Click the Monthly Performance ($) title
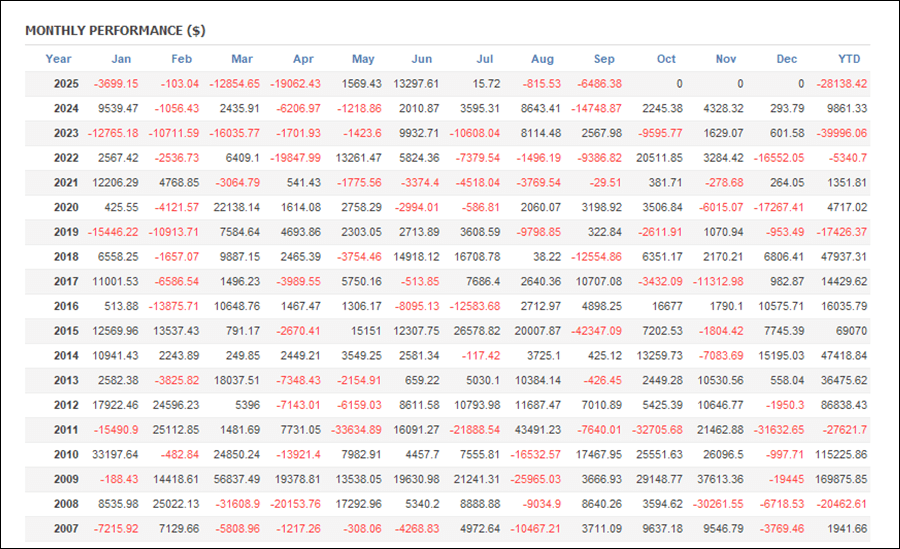The width and height of the screenshot is (900, 549). tap(115, 30)
